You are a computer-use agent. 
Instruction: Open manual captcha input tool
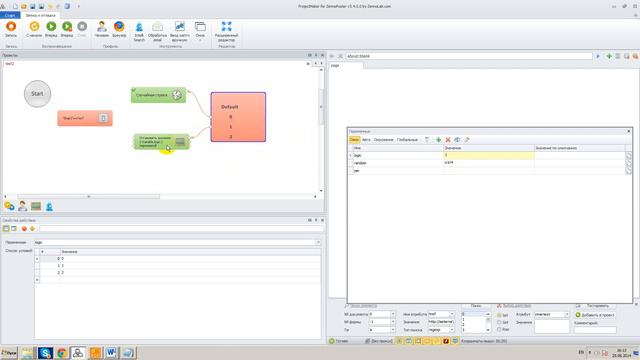point(180,31)
